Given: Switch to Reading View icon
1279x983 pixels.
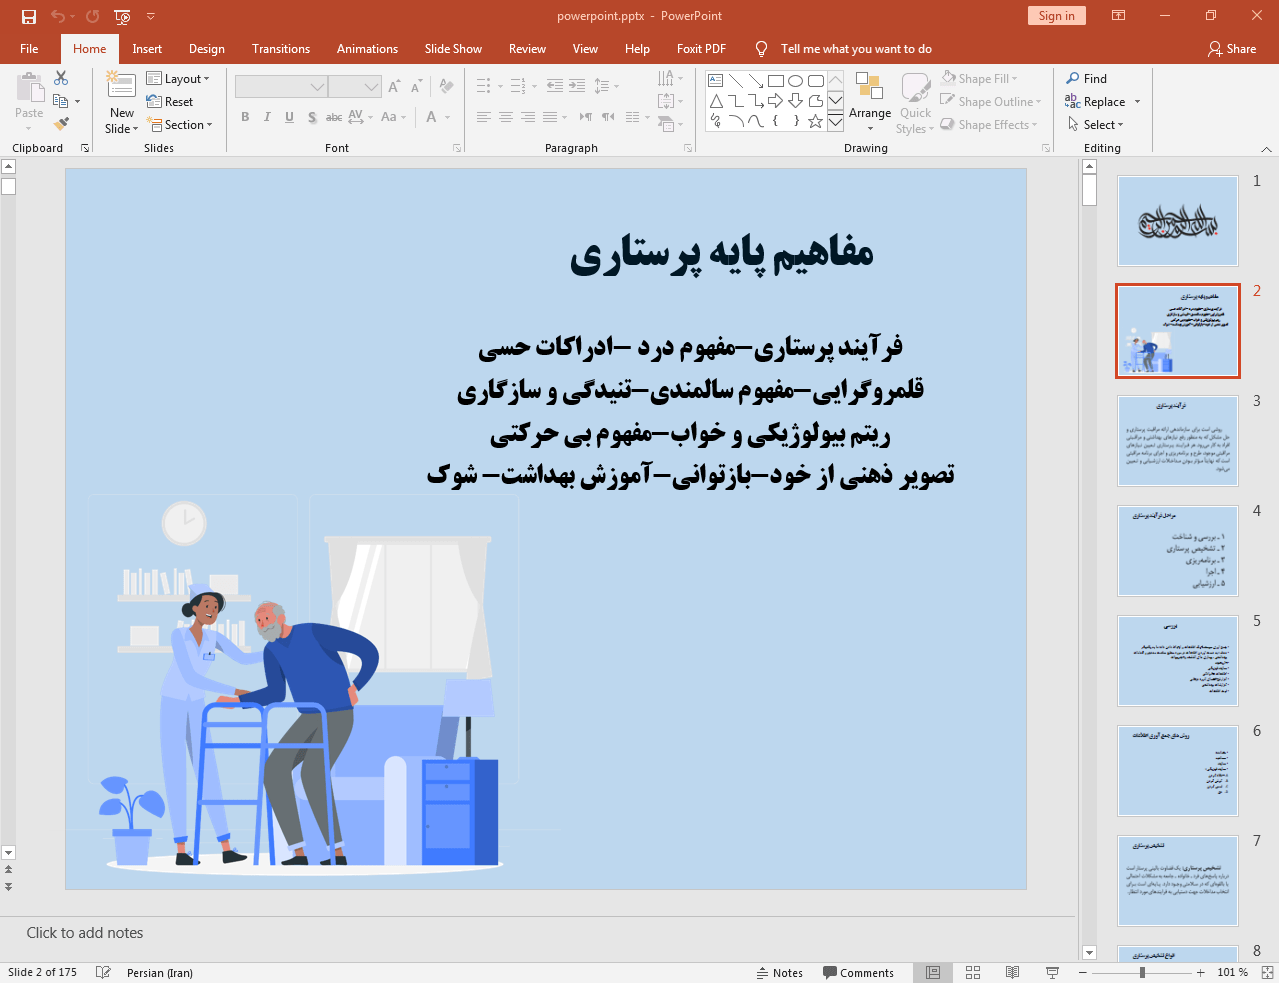Looking at the screenshot, I should (1012, 972).
